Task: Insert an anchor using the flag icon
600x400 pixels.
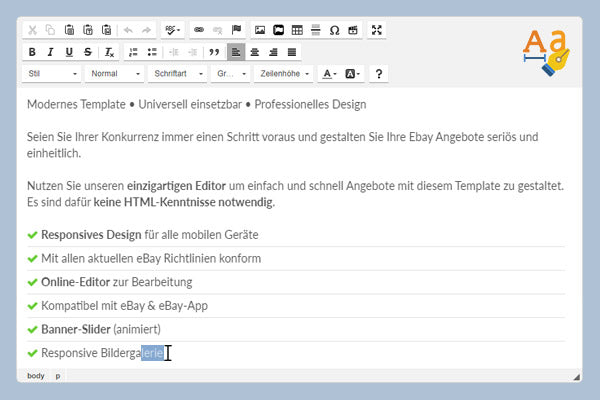Action: (x=235, y=30)
